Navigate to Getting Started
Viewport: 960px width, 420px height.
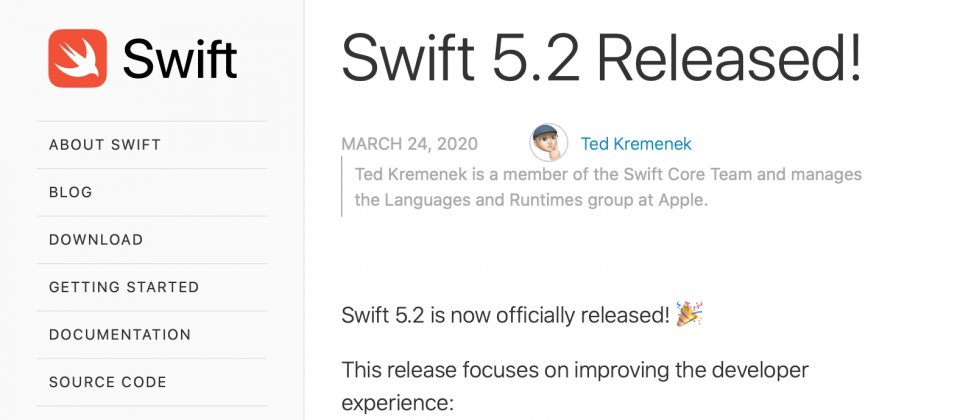124,287
